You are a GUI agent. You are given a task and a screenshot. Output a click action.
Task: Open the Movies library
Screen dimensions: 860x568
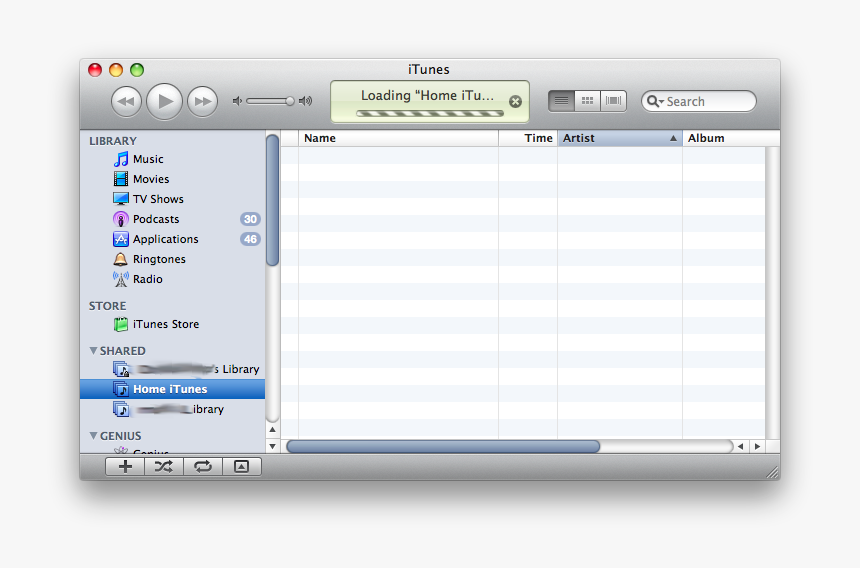[x=151, y=179]
